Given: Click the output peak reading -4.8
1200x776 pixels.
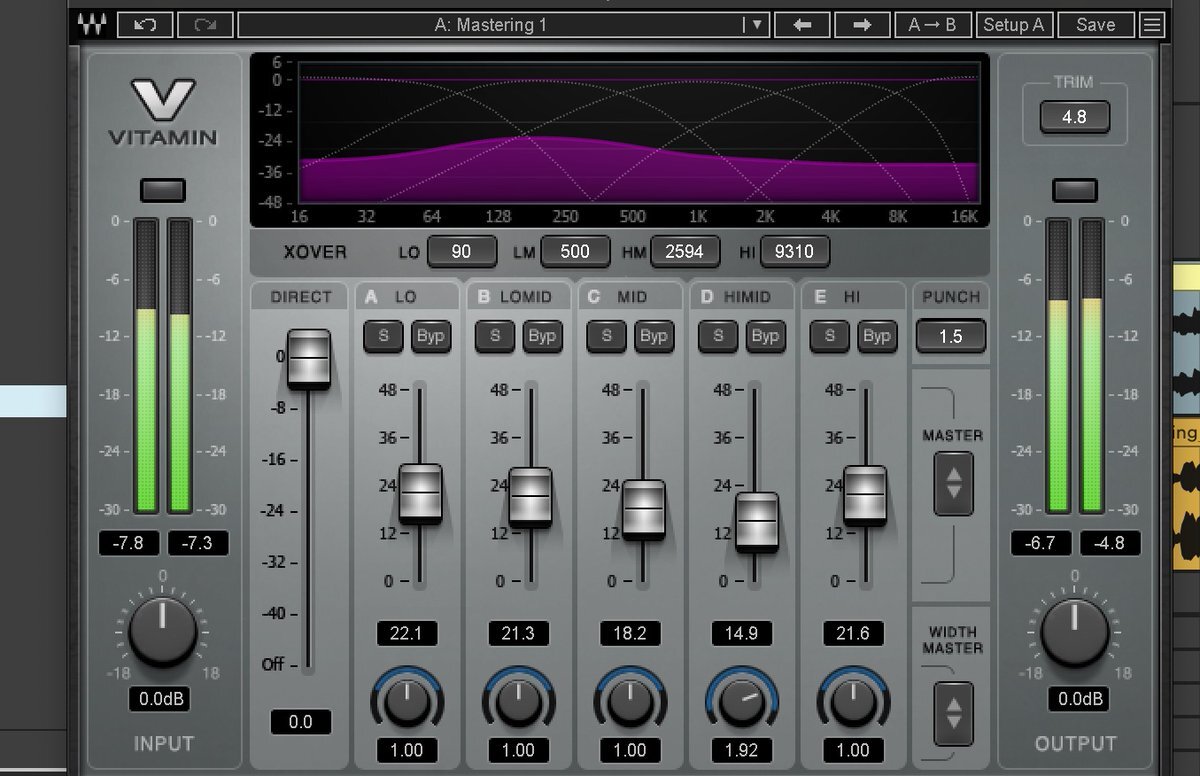Looking at the screenshot, I should (1110, 543).
